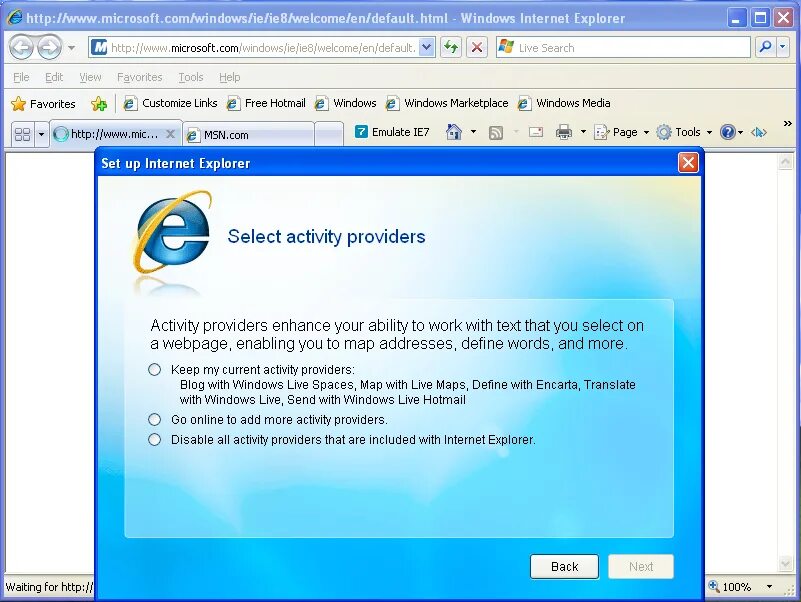Click the address bar URL field
Image resolution: width=801 pixels, height=602 pixels.
(263, 48)
